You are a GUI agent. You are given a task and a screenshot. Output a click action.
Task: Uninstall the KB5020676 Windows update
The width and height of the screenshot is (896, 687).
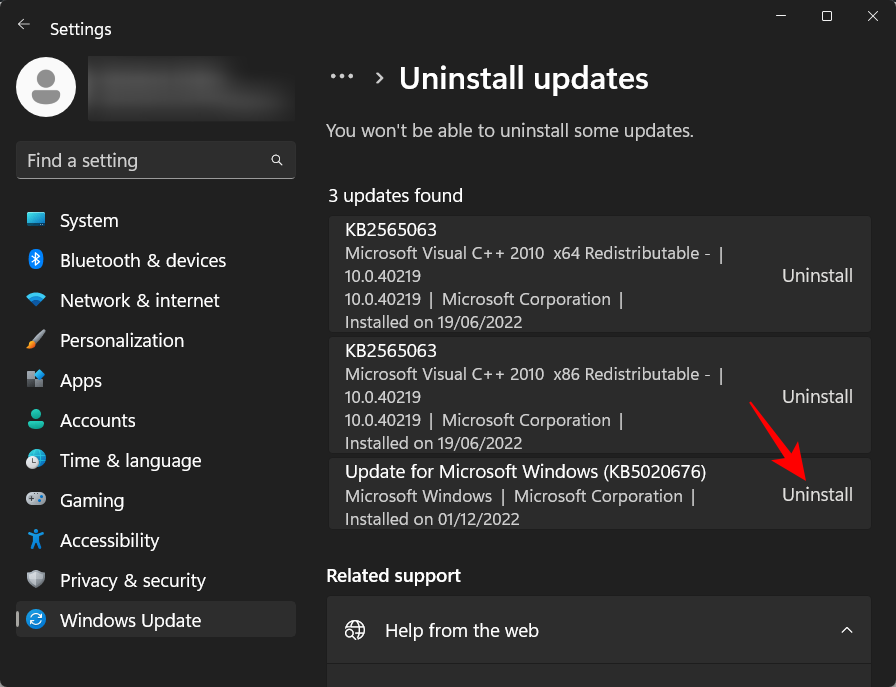coord(817,494)
